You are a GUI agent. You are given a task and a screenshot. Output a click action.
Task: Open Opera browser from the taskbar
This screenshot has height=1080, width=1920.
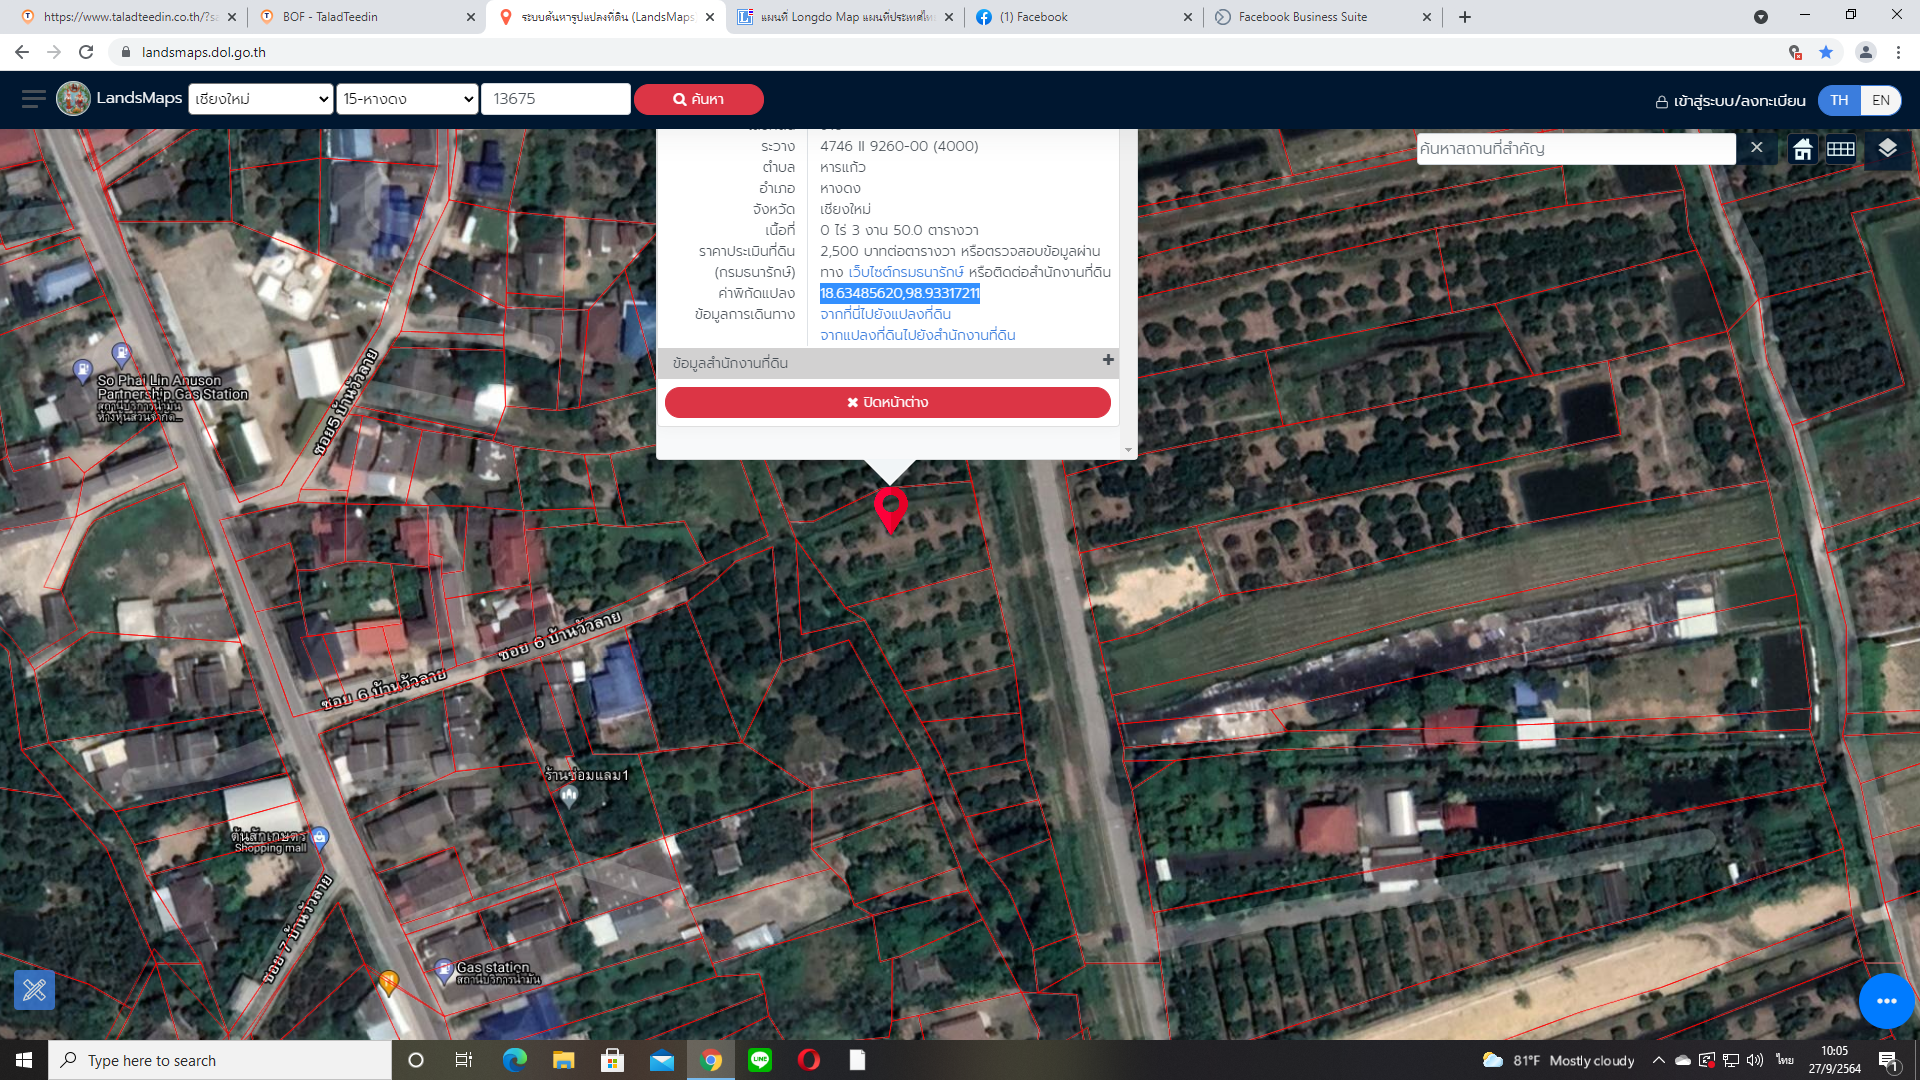[x=809, y=1060]
